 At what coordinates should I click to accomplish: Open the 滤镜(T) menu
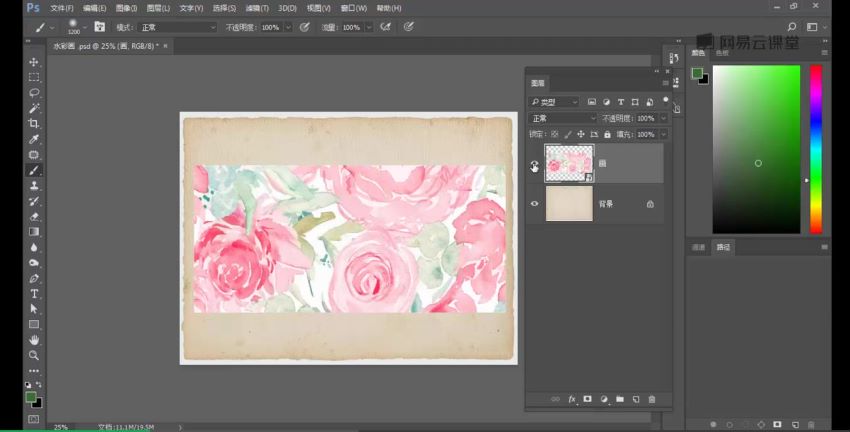click(256, 8)
